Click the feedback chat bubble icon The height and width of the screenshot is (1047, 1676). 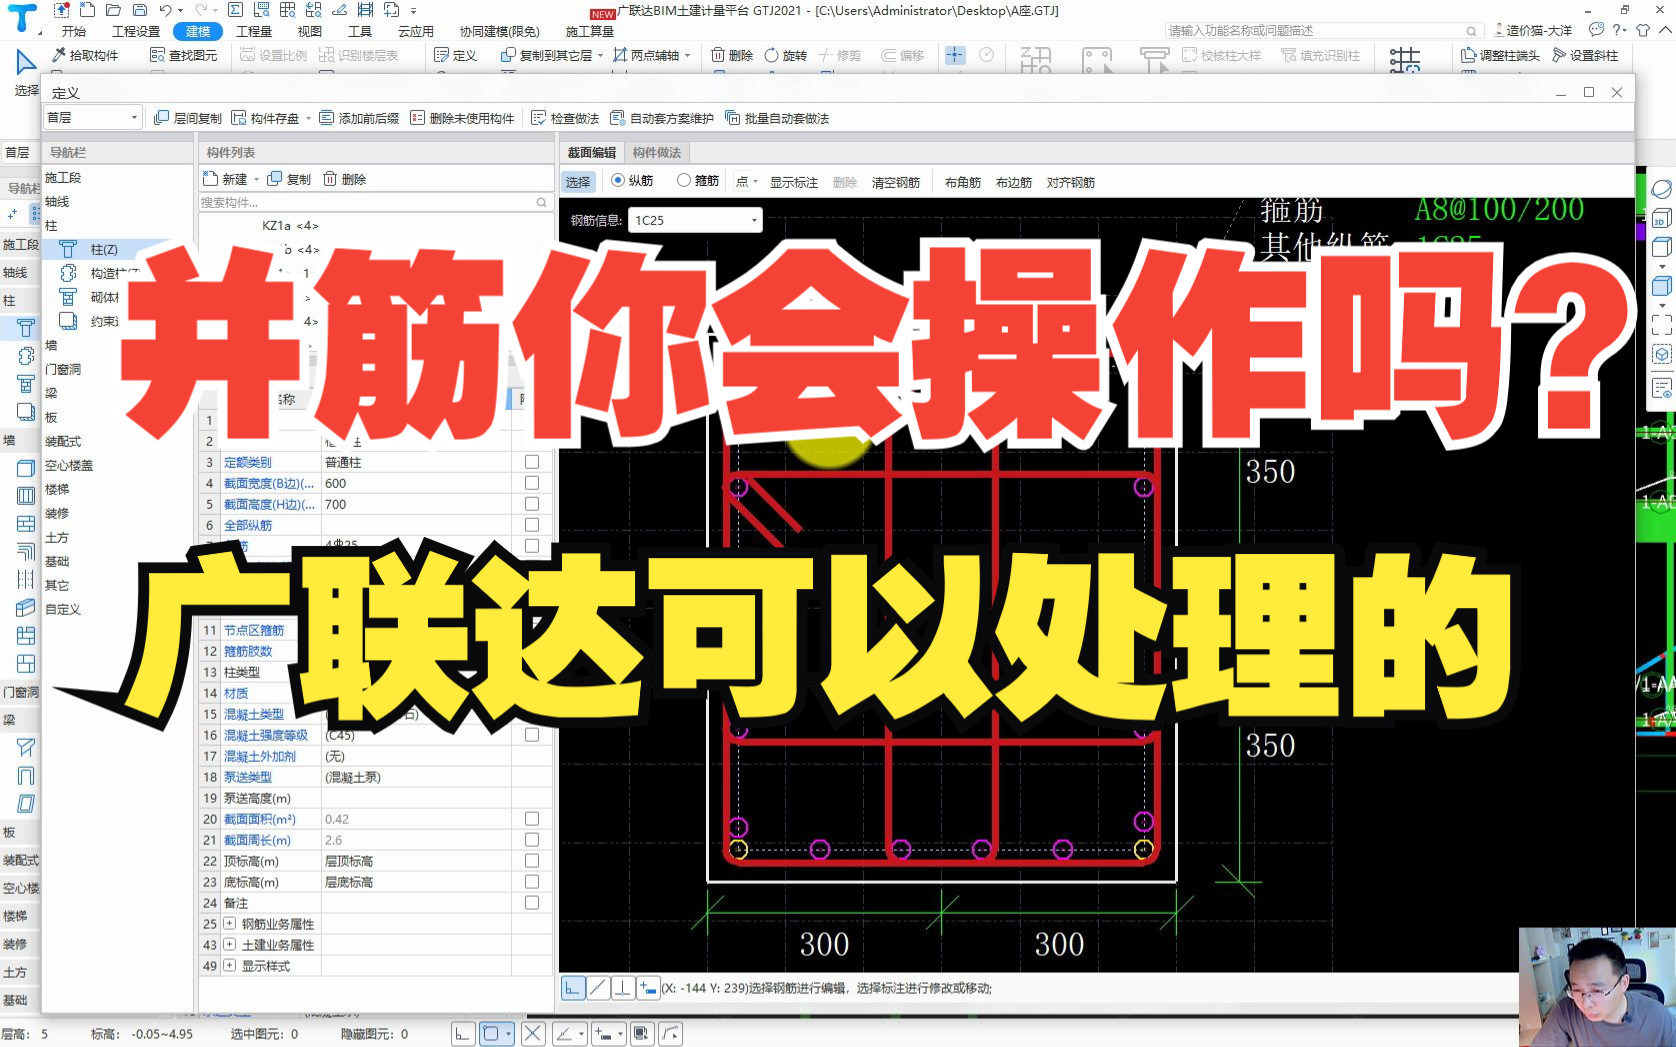(1596, 30)
